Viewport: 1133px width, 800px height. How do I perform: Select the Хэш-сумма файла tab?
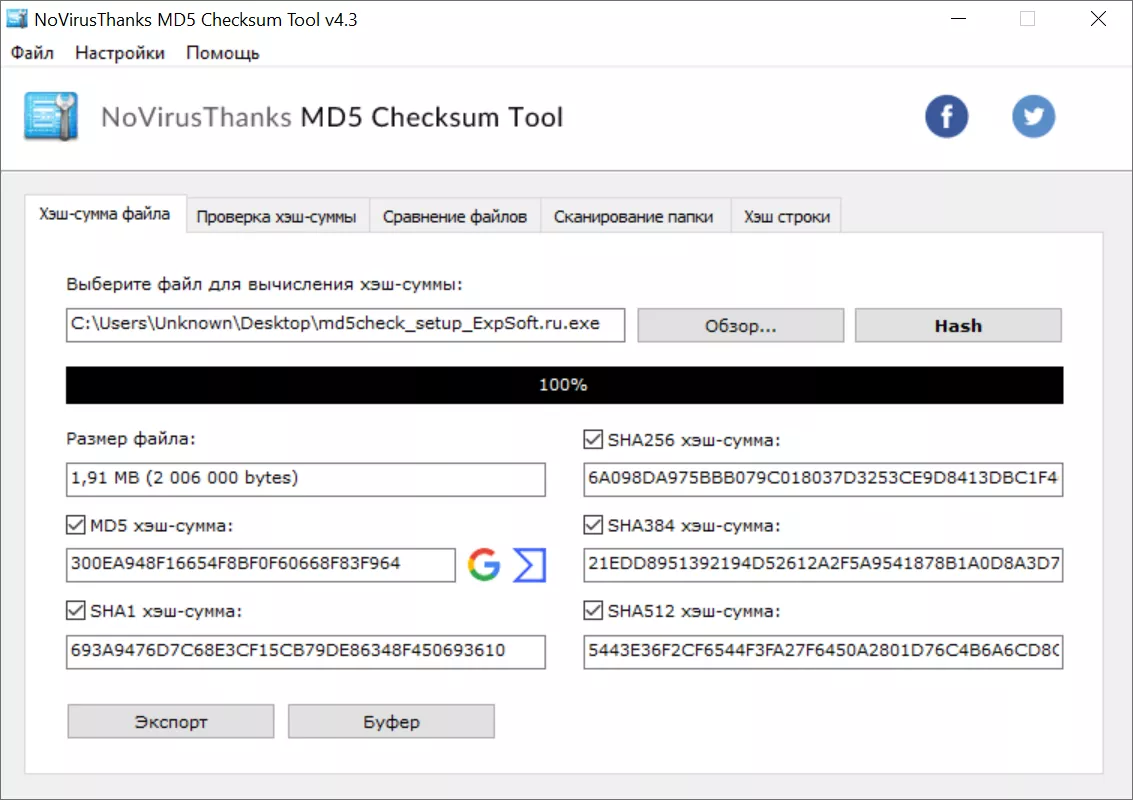[105, 214]
